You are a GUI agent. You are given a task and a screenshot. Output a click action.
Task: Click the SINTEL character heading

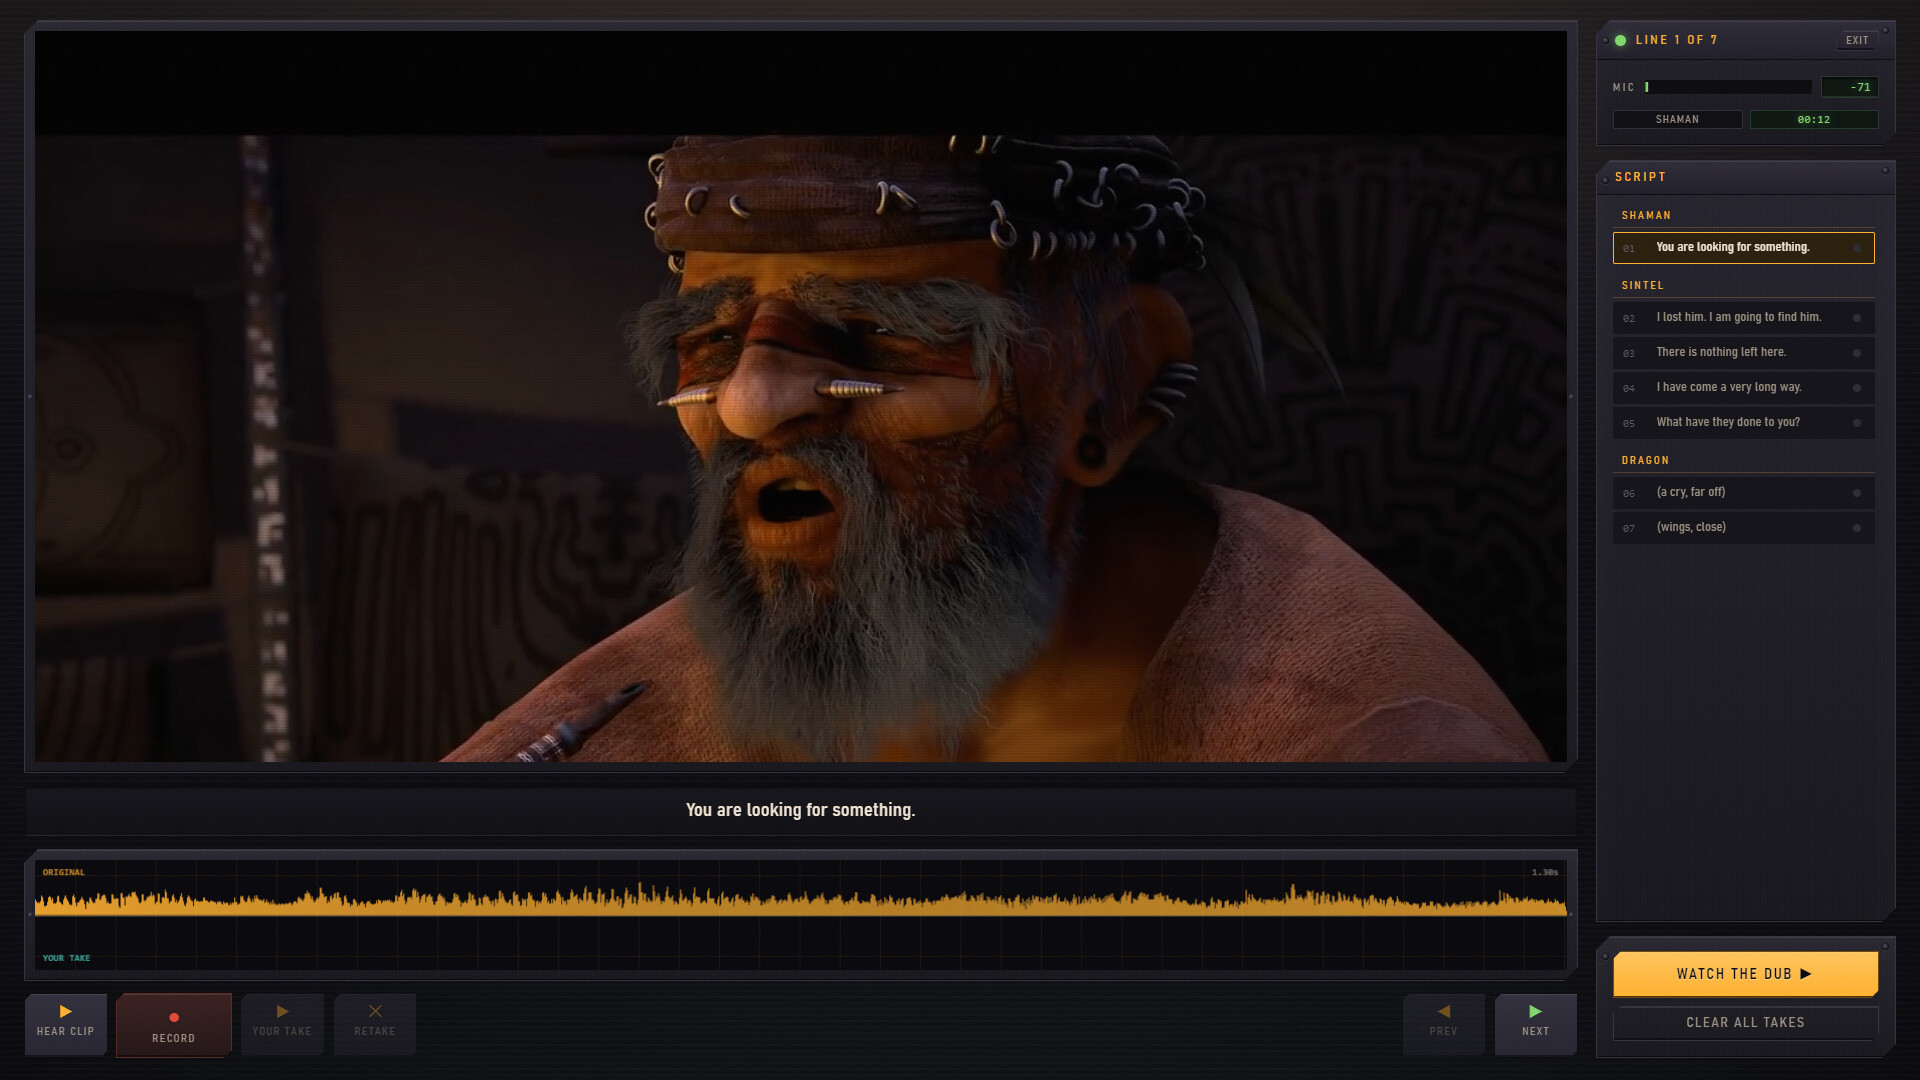tap(1642, 285)
